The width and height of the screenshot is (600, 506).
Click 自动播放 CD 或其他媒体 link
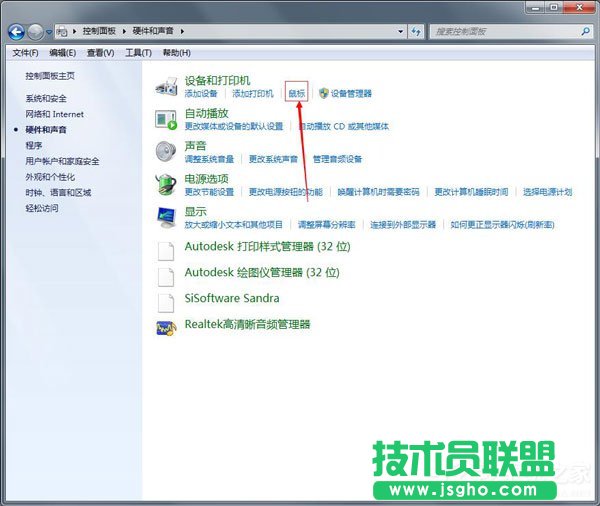point(344,126)
